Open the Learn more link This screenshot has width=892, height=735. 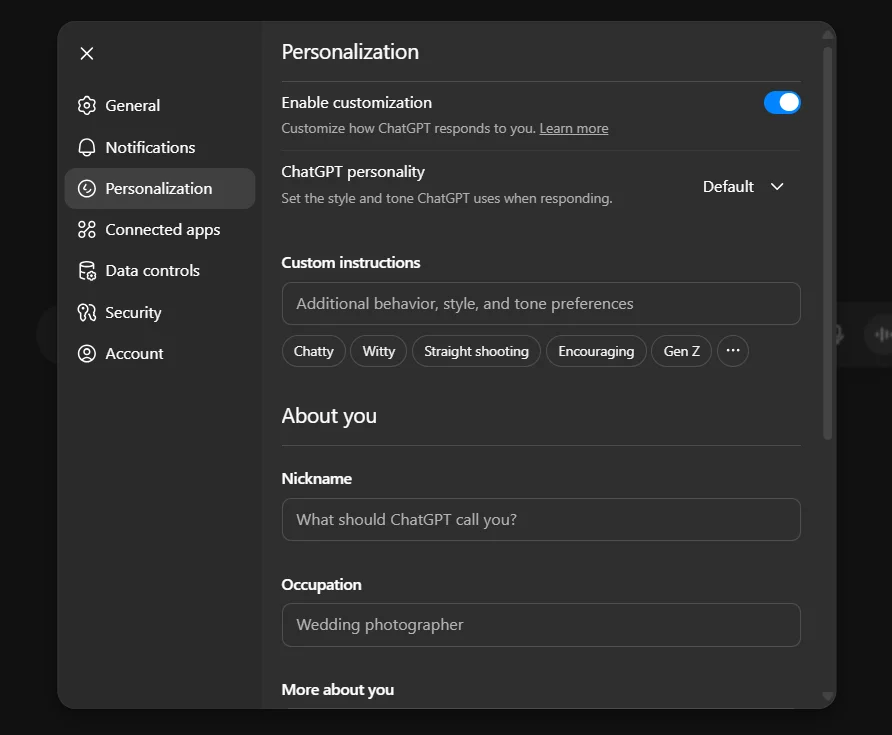click(574, 128)
